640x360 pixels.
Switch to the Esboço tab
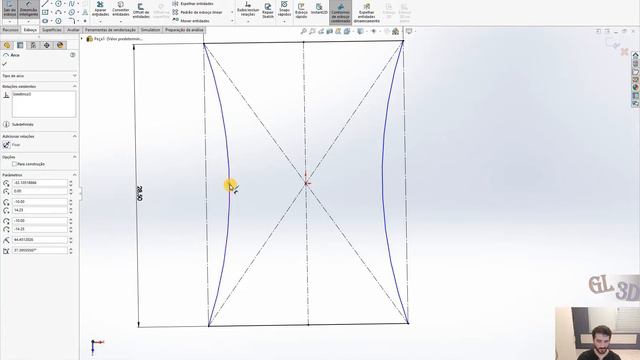[30, 30]
